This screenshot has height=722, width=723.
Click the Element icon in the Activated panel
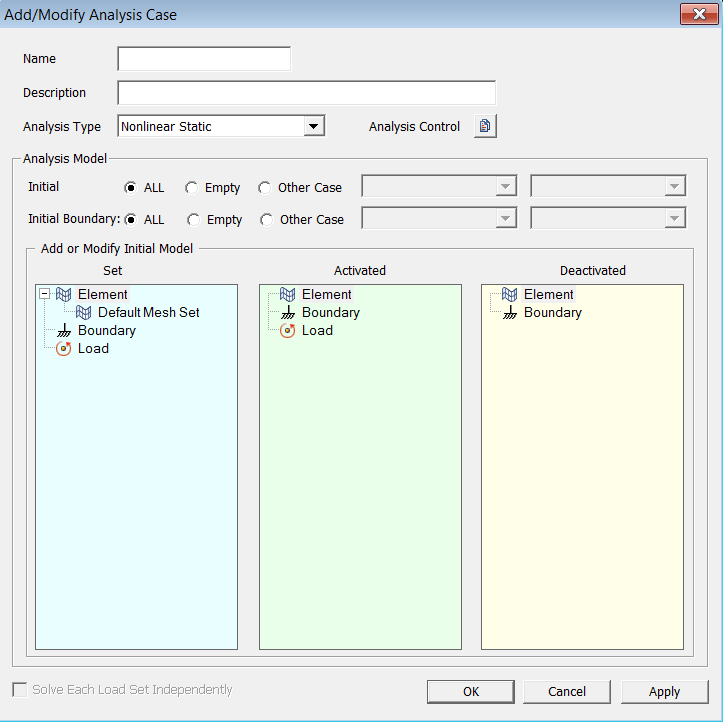[288, 295]
